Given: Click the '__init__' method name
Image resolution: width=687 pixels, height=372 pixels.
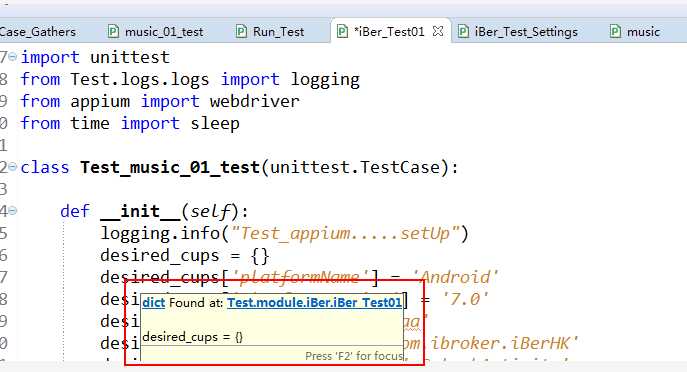Looking at the screenshot, I should point(140,212).
